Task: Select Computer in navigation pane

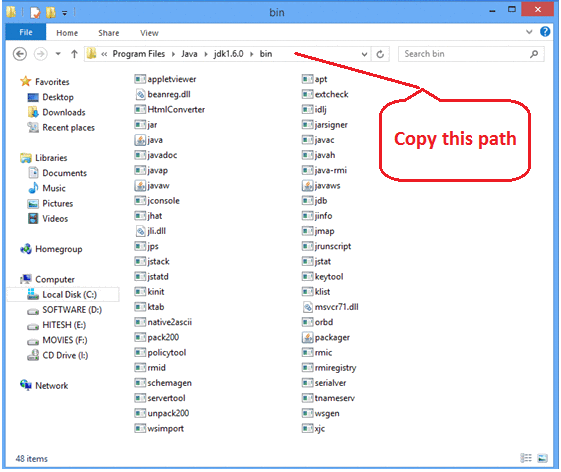Action: 55,279
